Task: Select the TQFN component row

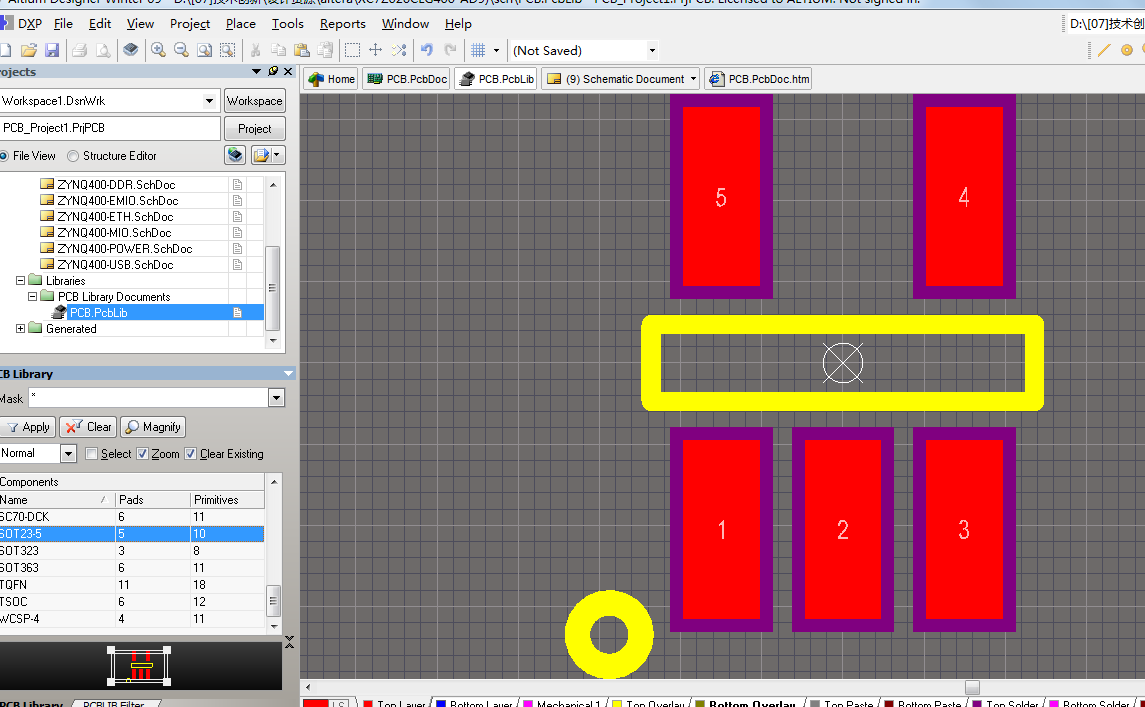Action: click(x=131, y=584)
